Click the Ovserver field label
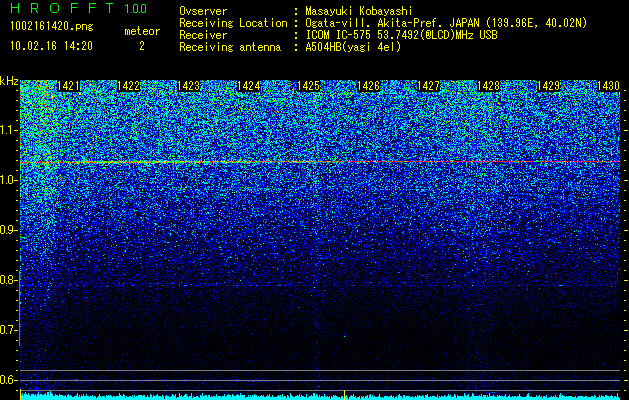Viewport: 629px width, 400px height. 203,11
